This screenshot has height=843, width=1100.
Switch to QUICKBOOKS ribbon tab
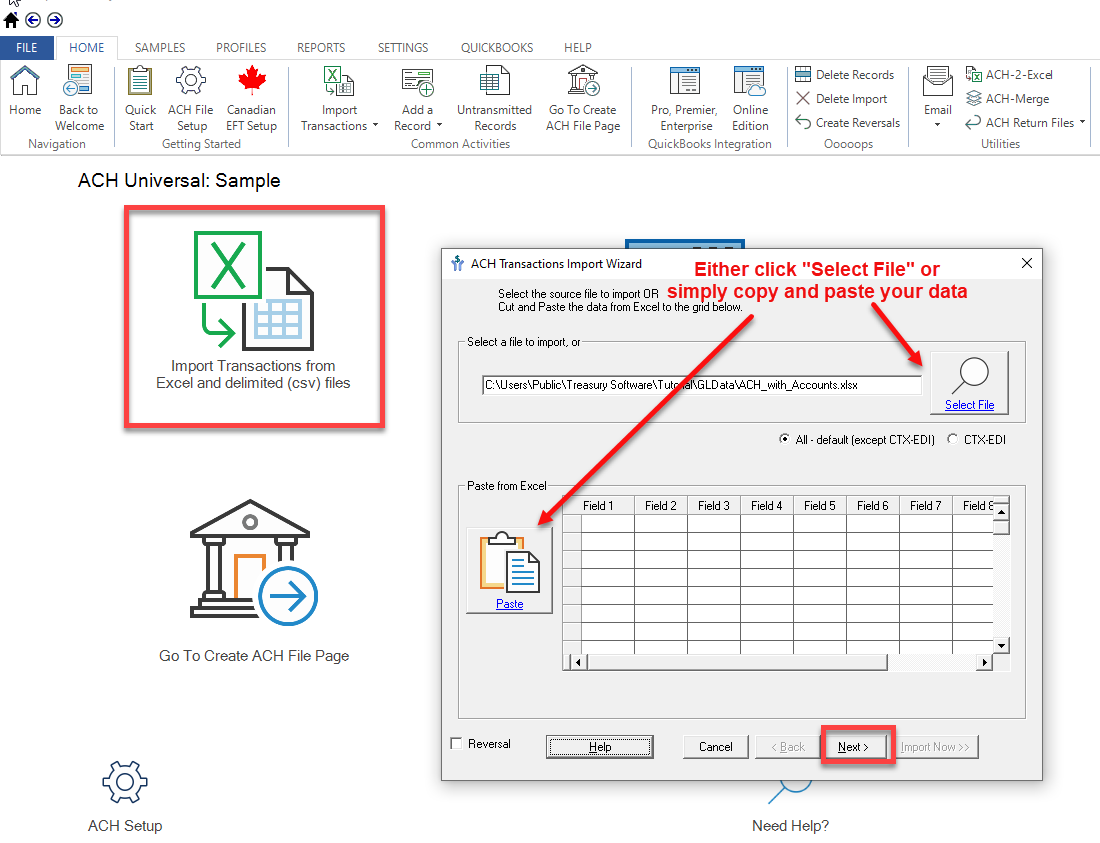497,48
